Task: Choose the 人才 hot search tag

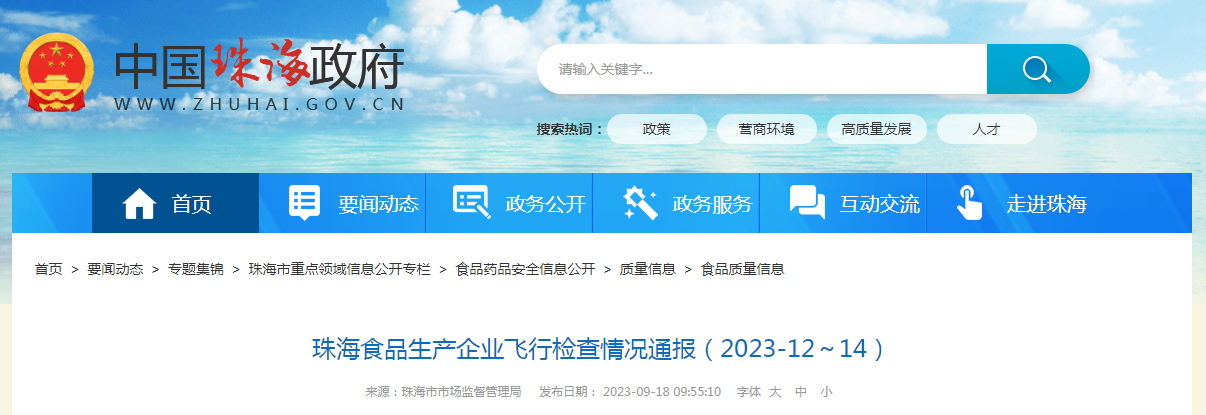Action: 986,129
